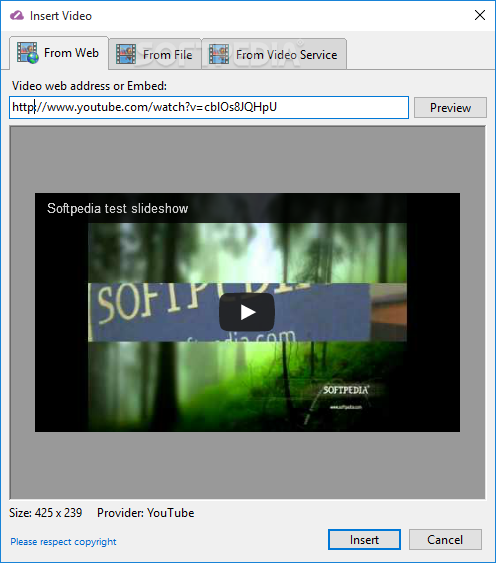Click the Softpedia test slideshow video title
The height and width of the screenshot is (563, 496).
(117, 208)
